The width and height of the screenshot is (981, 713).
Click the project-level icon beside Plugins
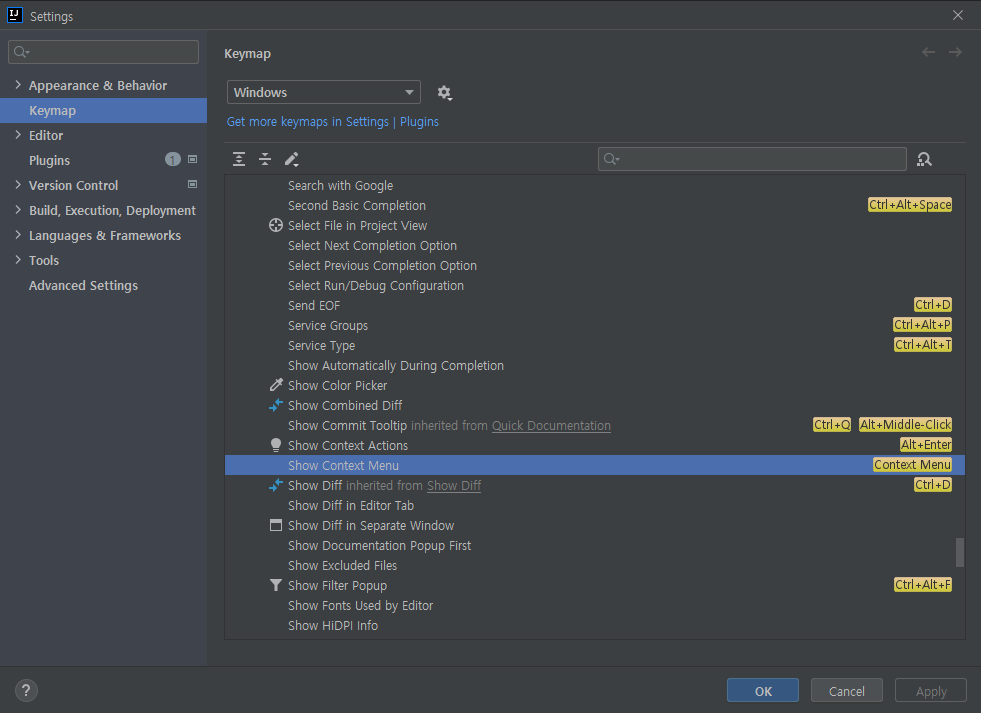tap(193, 159)
